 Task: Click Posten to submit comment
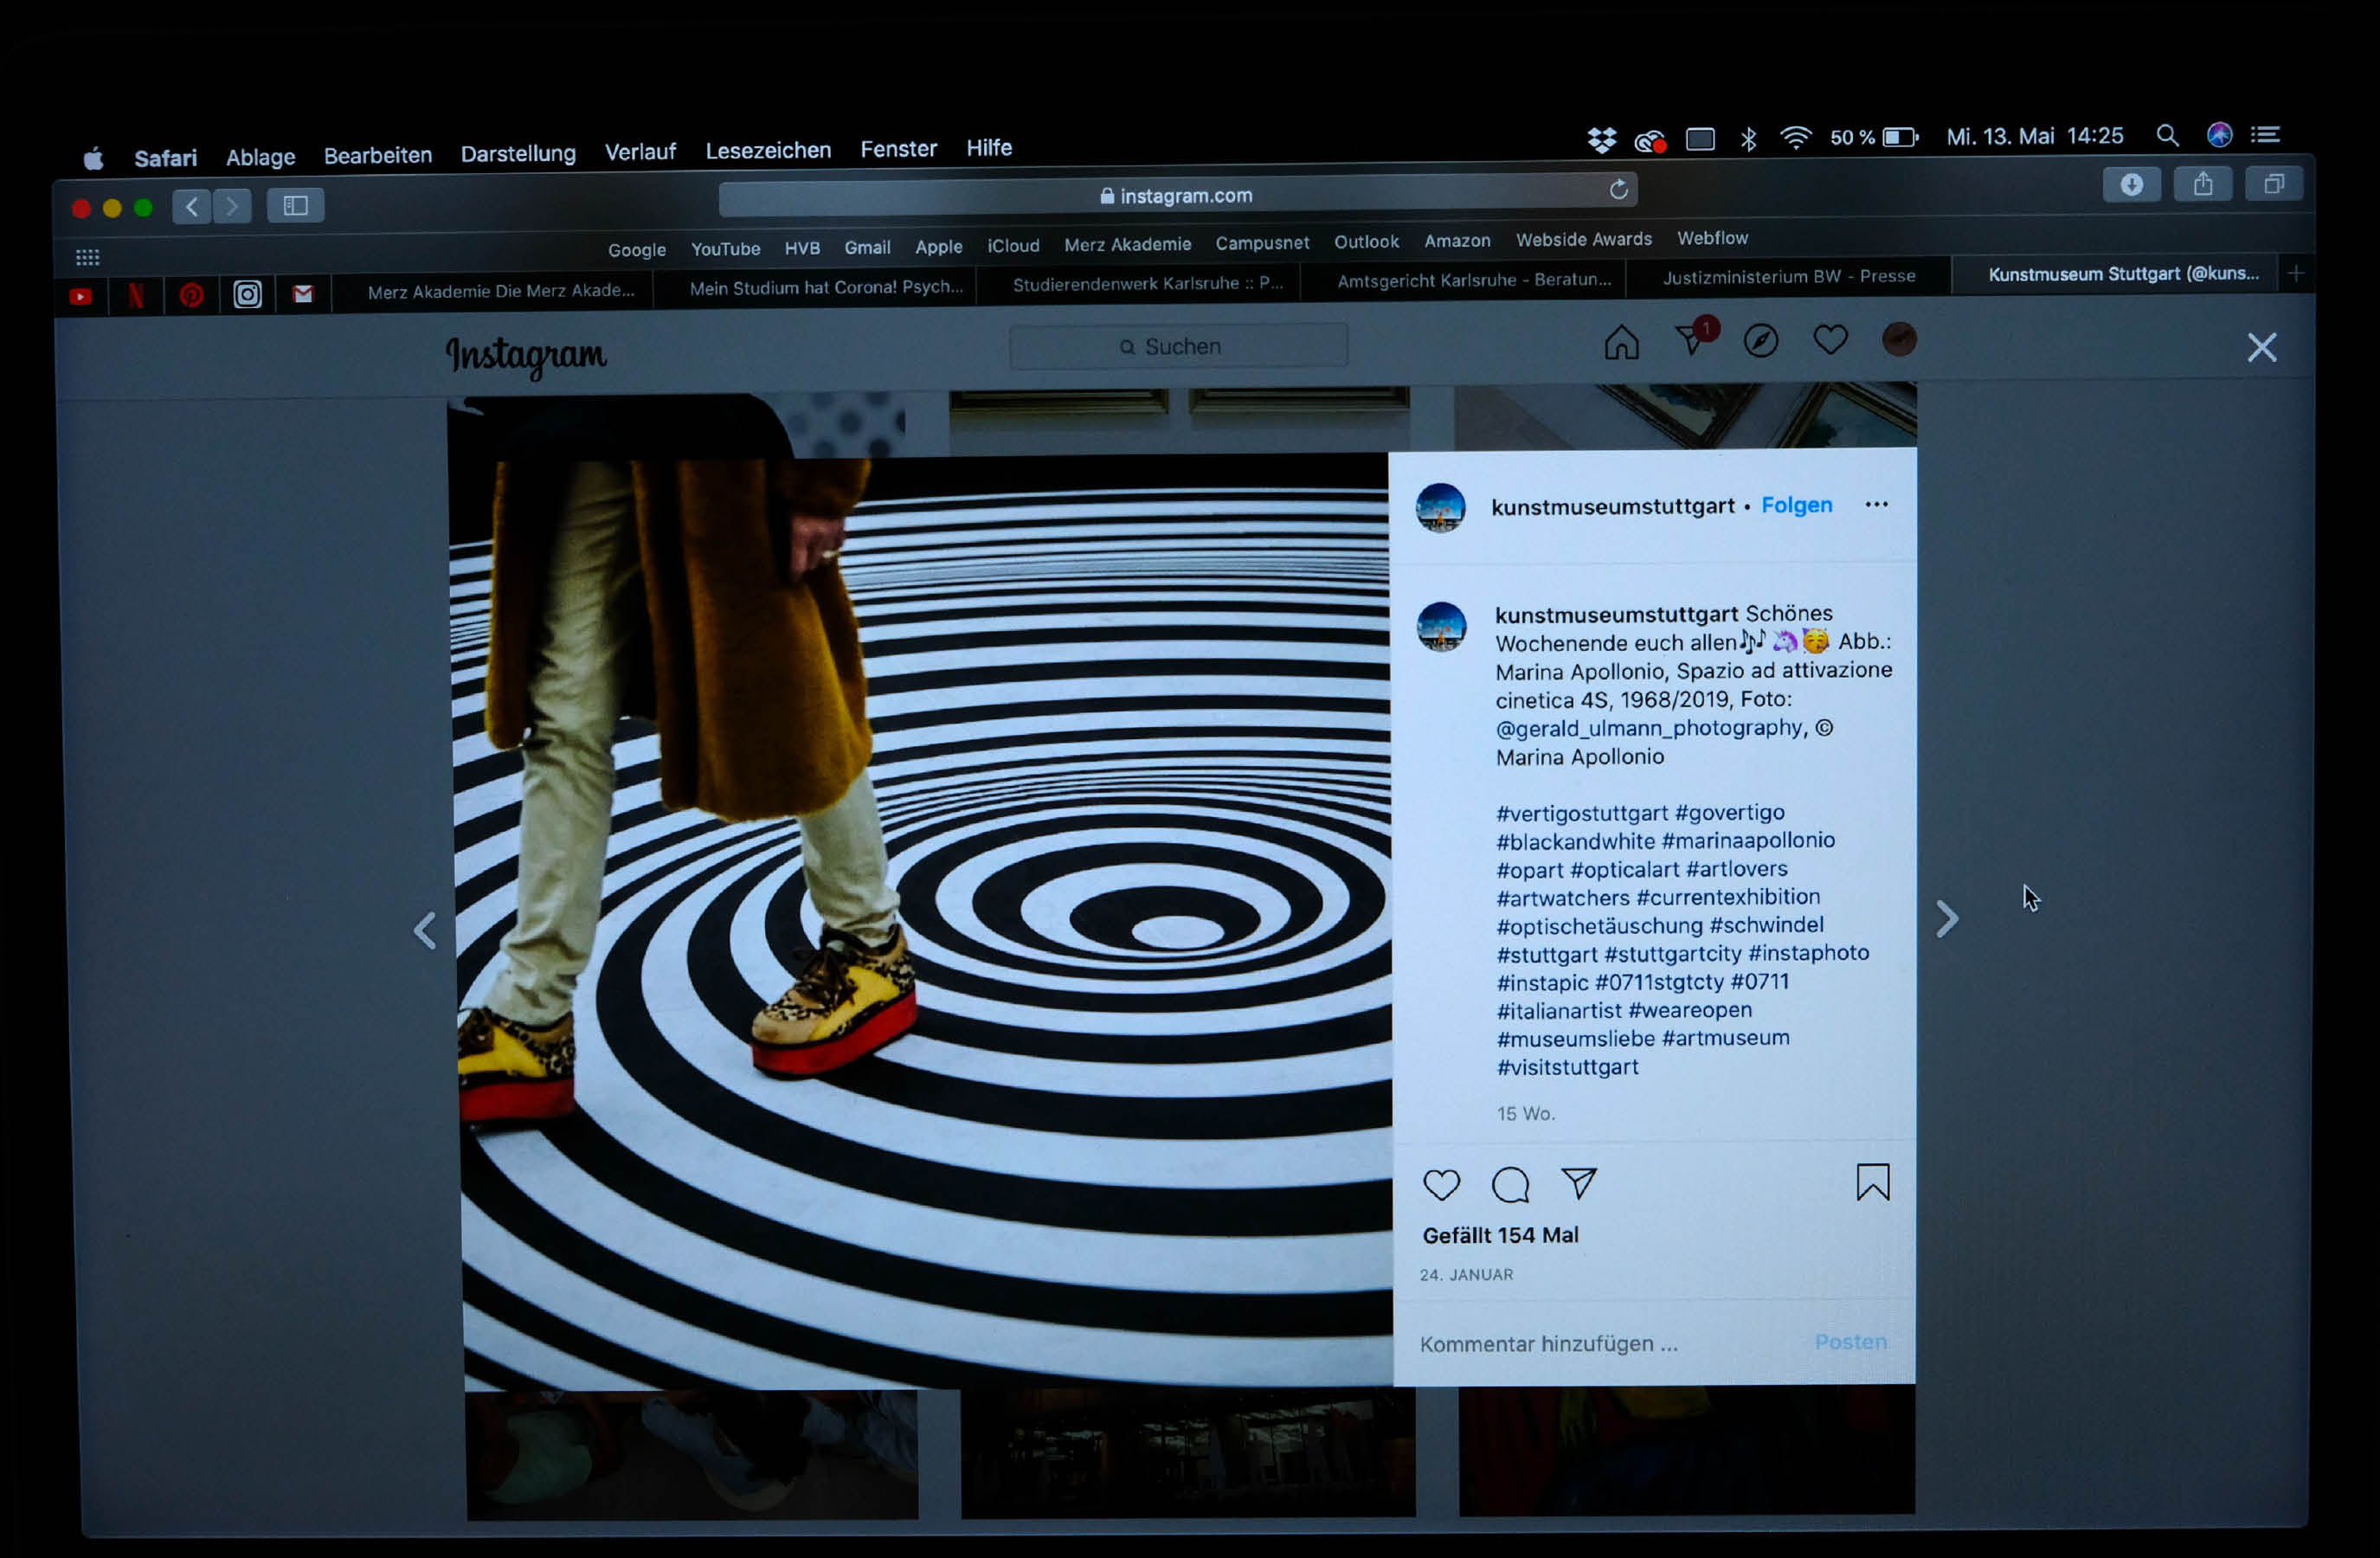pos(1850,1342)
